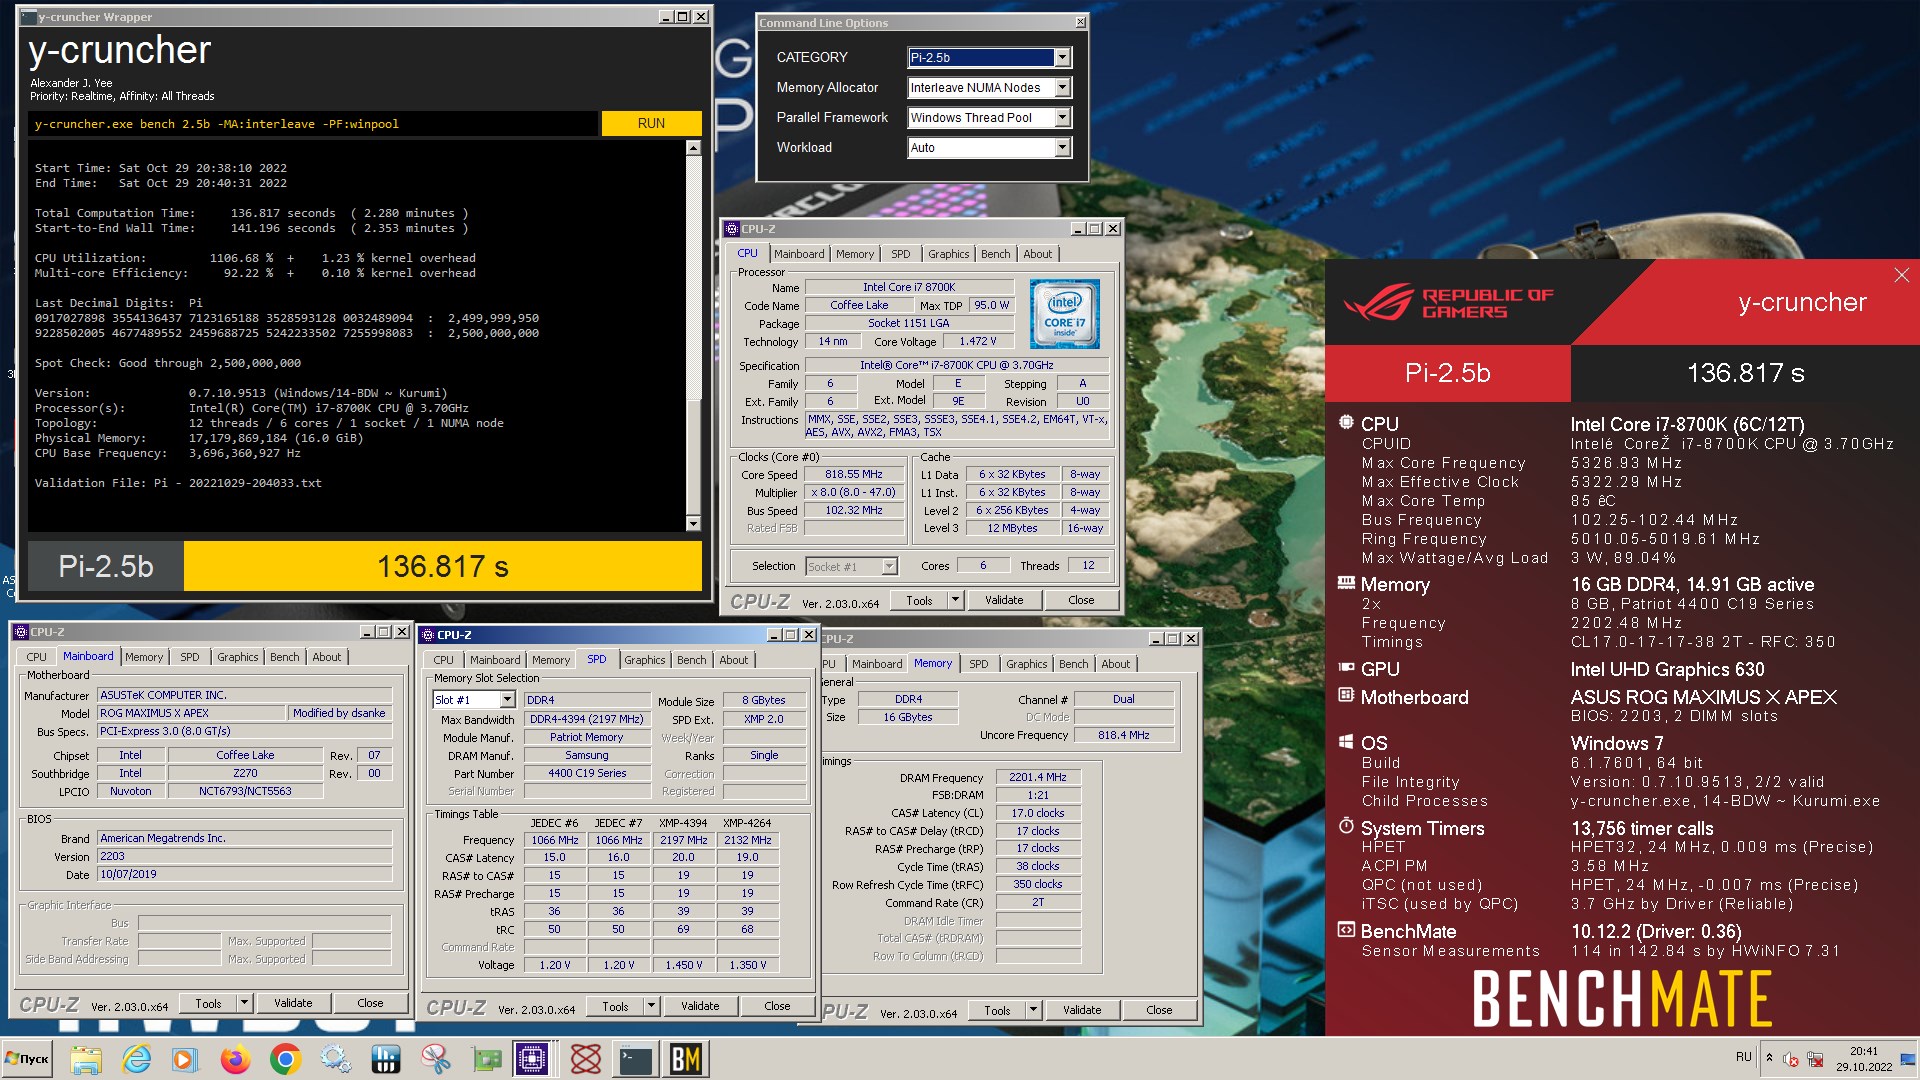Click the Memory icon in BenchMate panel
This screenshot has height=1080, width=1920.
click(x=1346, y=582)
